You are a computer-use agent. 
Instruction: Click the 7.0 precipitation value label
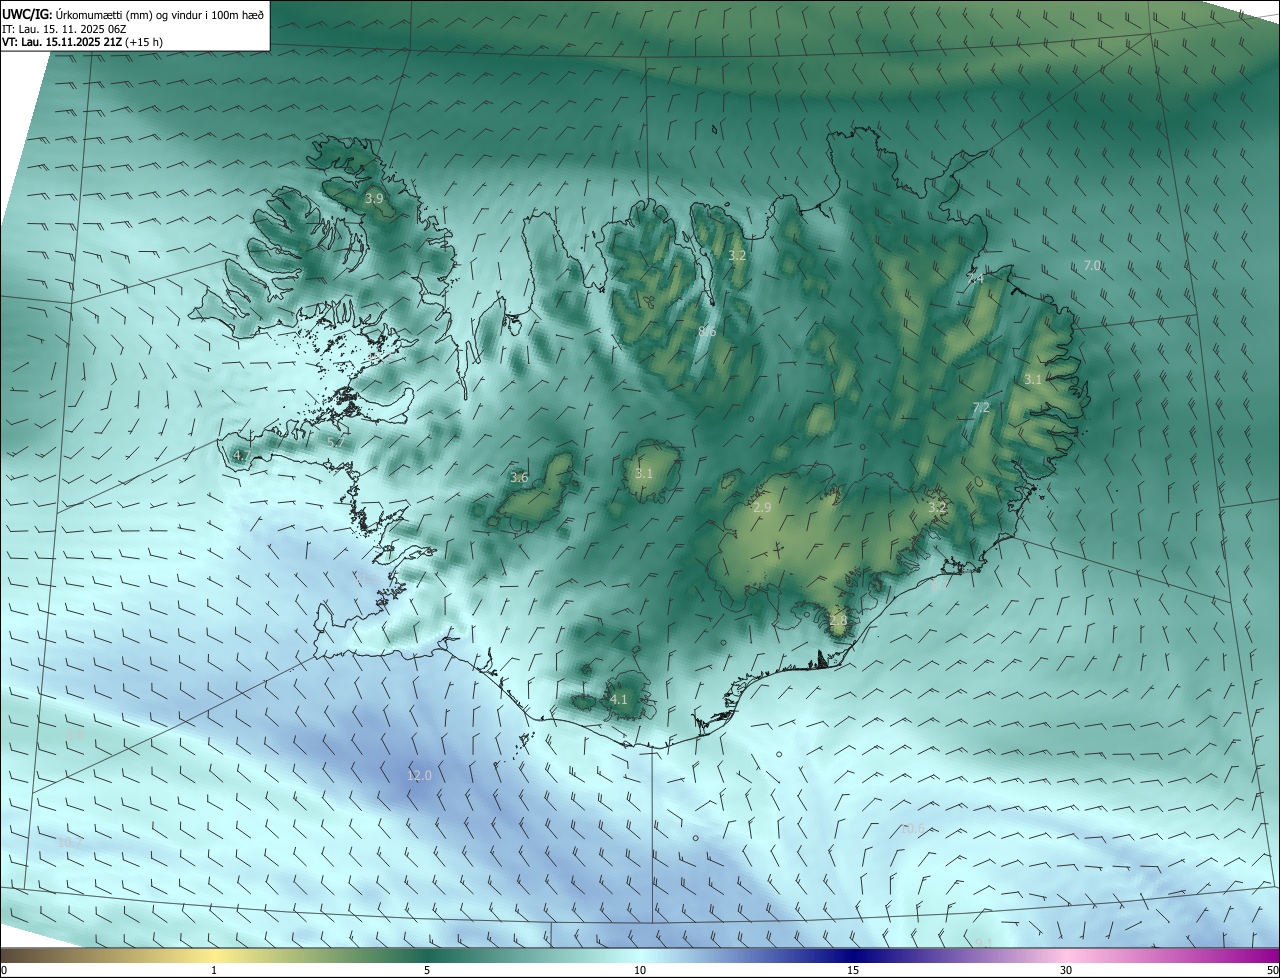[x=1092, y=265]
